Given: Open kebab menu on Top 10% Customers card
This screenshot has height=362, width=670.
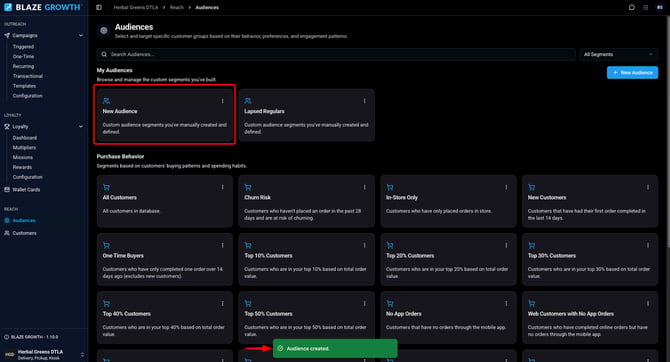Looking at the screenshot, I should (364, 245).
